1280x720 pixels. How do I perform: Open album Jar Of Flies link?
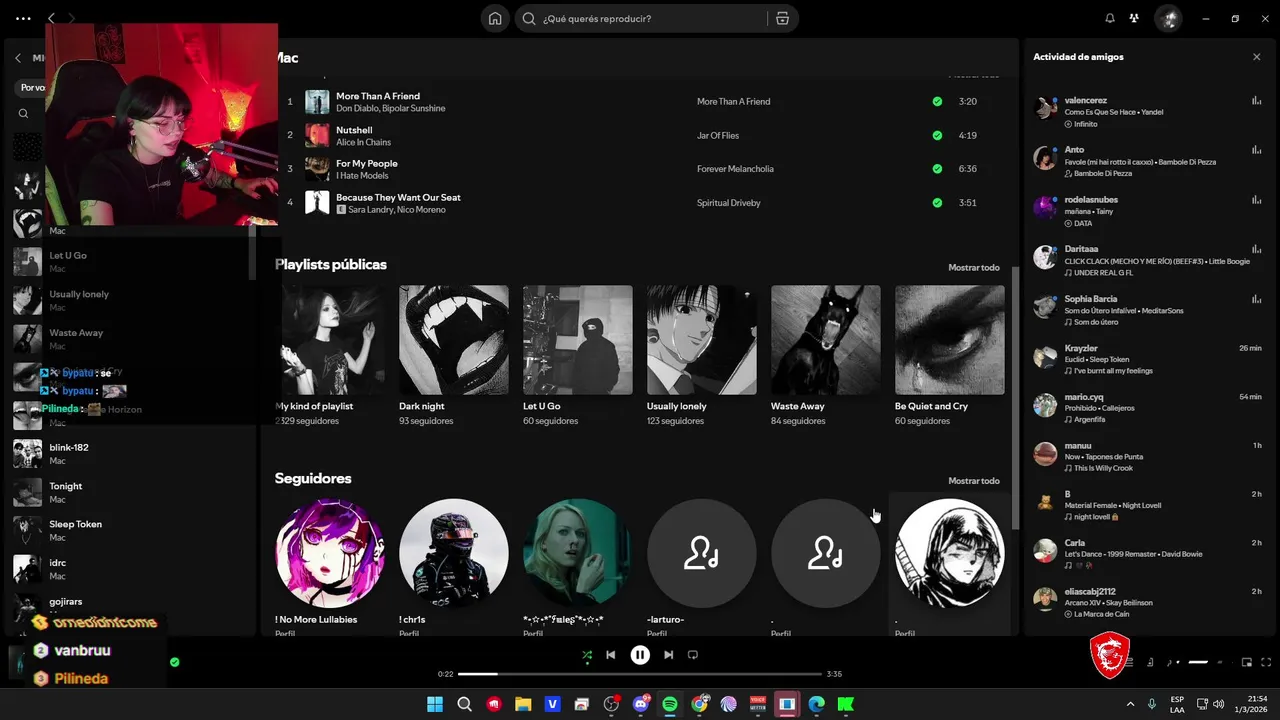718,135
